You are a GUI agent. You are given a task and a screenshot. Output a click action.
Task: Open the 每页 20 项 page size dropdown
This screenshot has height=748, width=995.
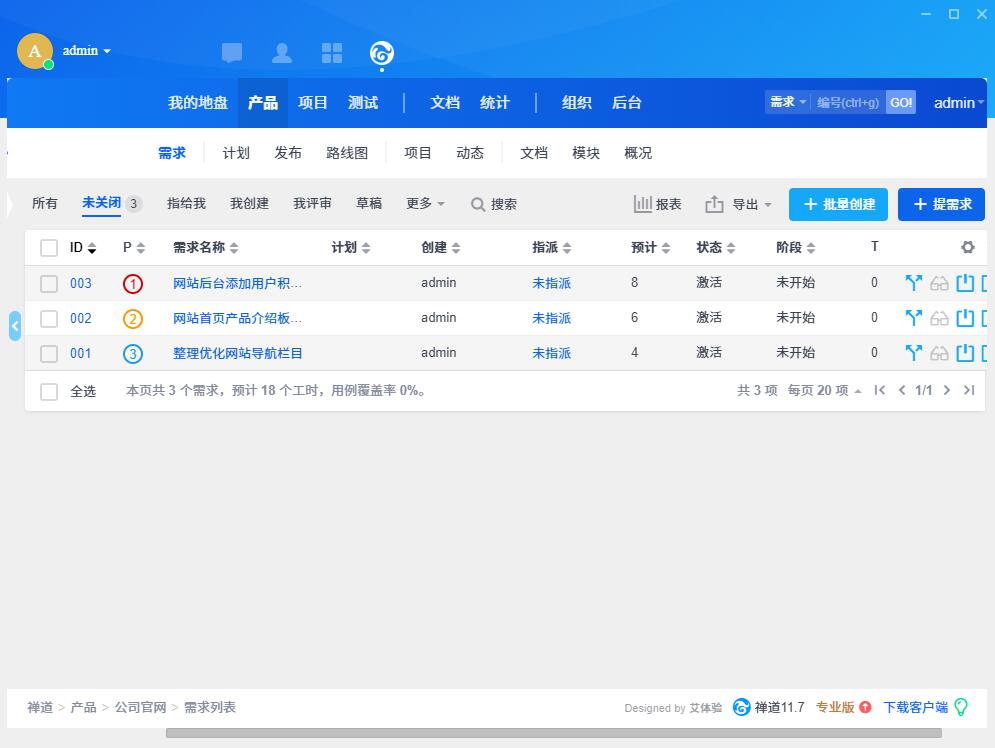[x=824, y=390]
